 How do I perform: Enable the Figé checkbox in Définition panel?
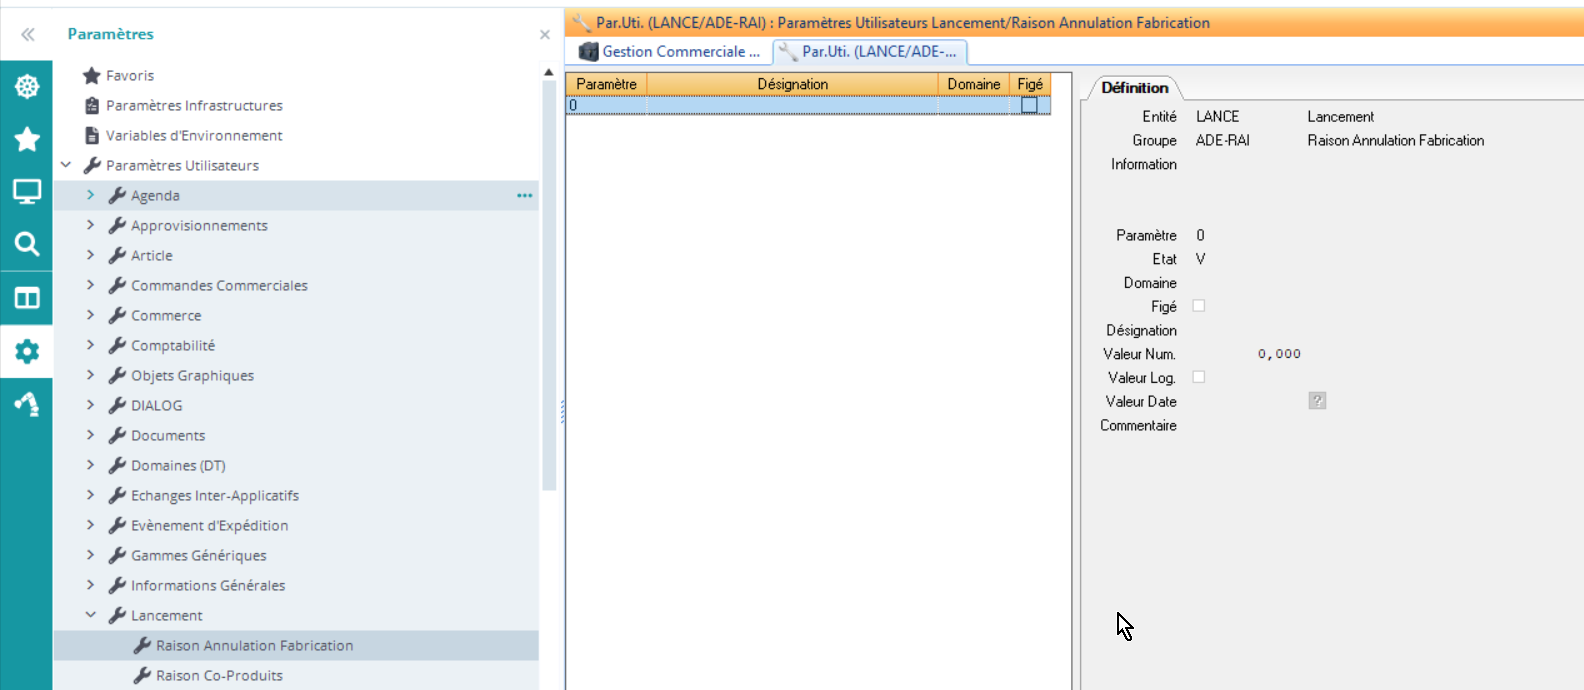pos(1199,306)
